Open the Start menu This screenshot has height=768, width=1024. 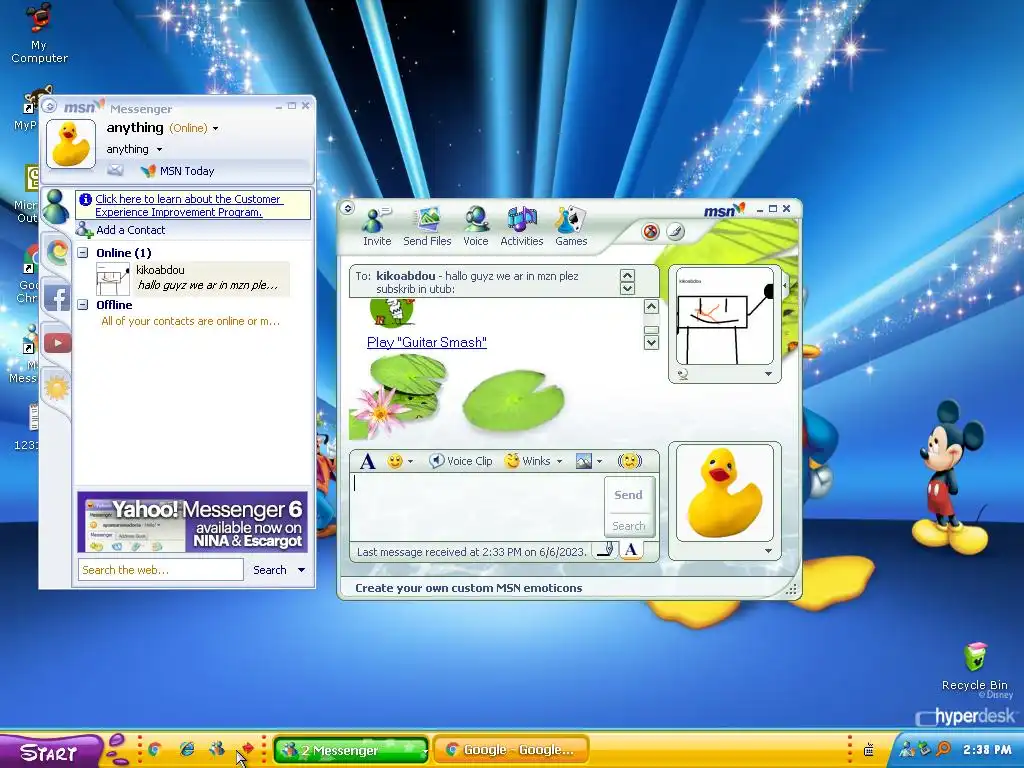(50, 751)
